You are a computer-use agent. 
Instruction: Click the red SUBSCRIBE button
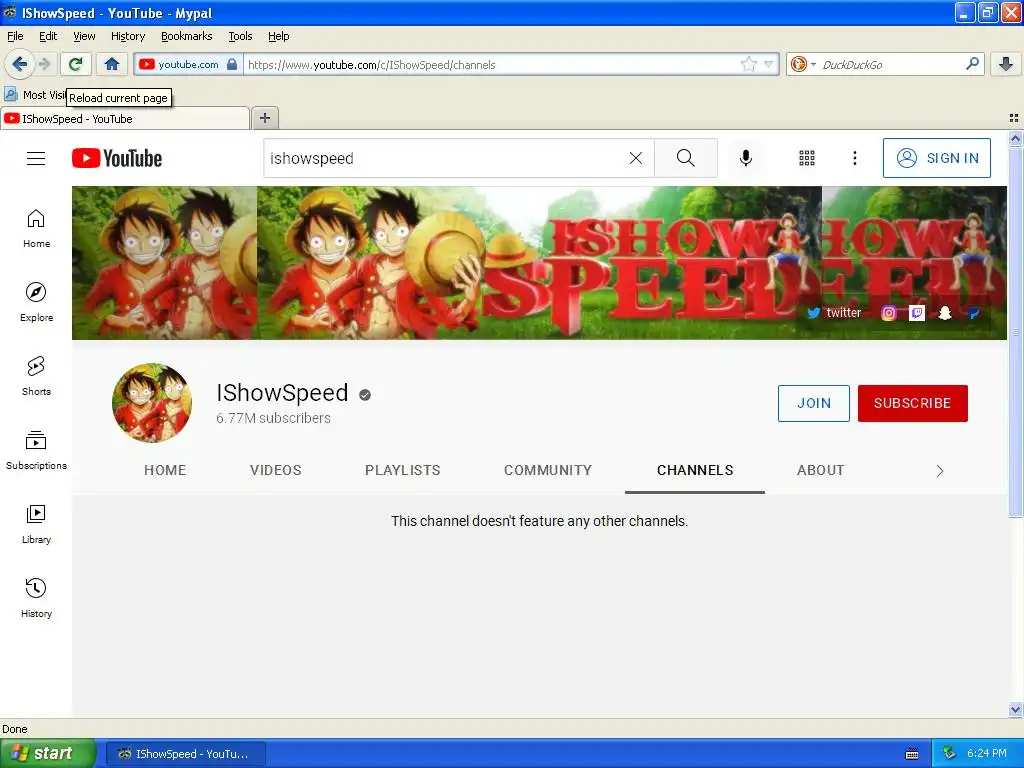point(912,403)
